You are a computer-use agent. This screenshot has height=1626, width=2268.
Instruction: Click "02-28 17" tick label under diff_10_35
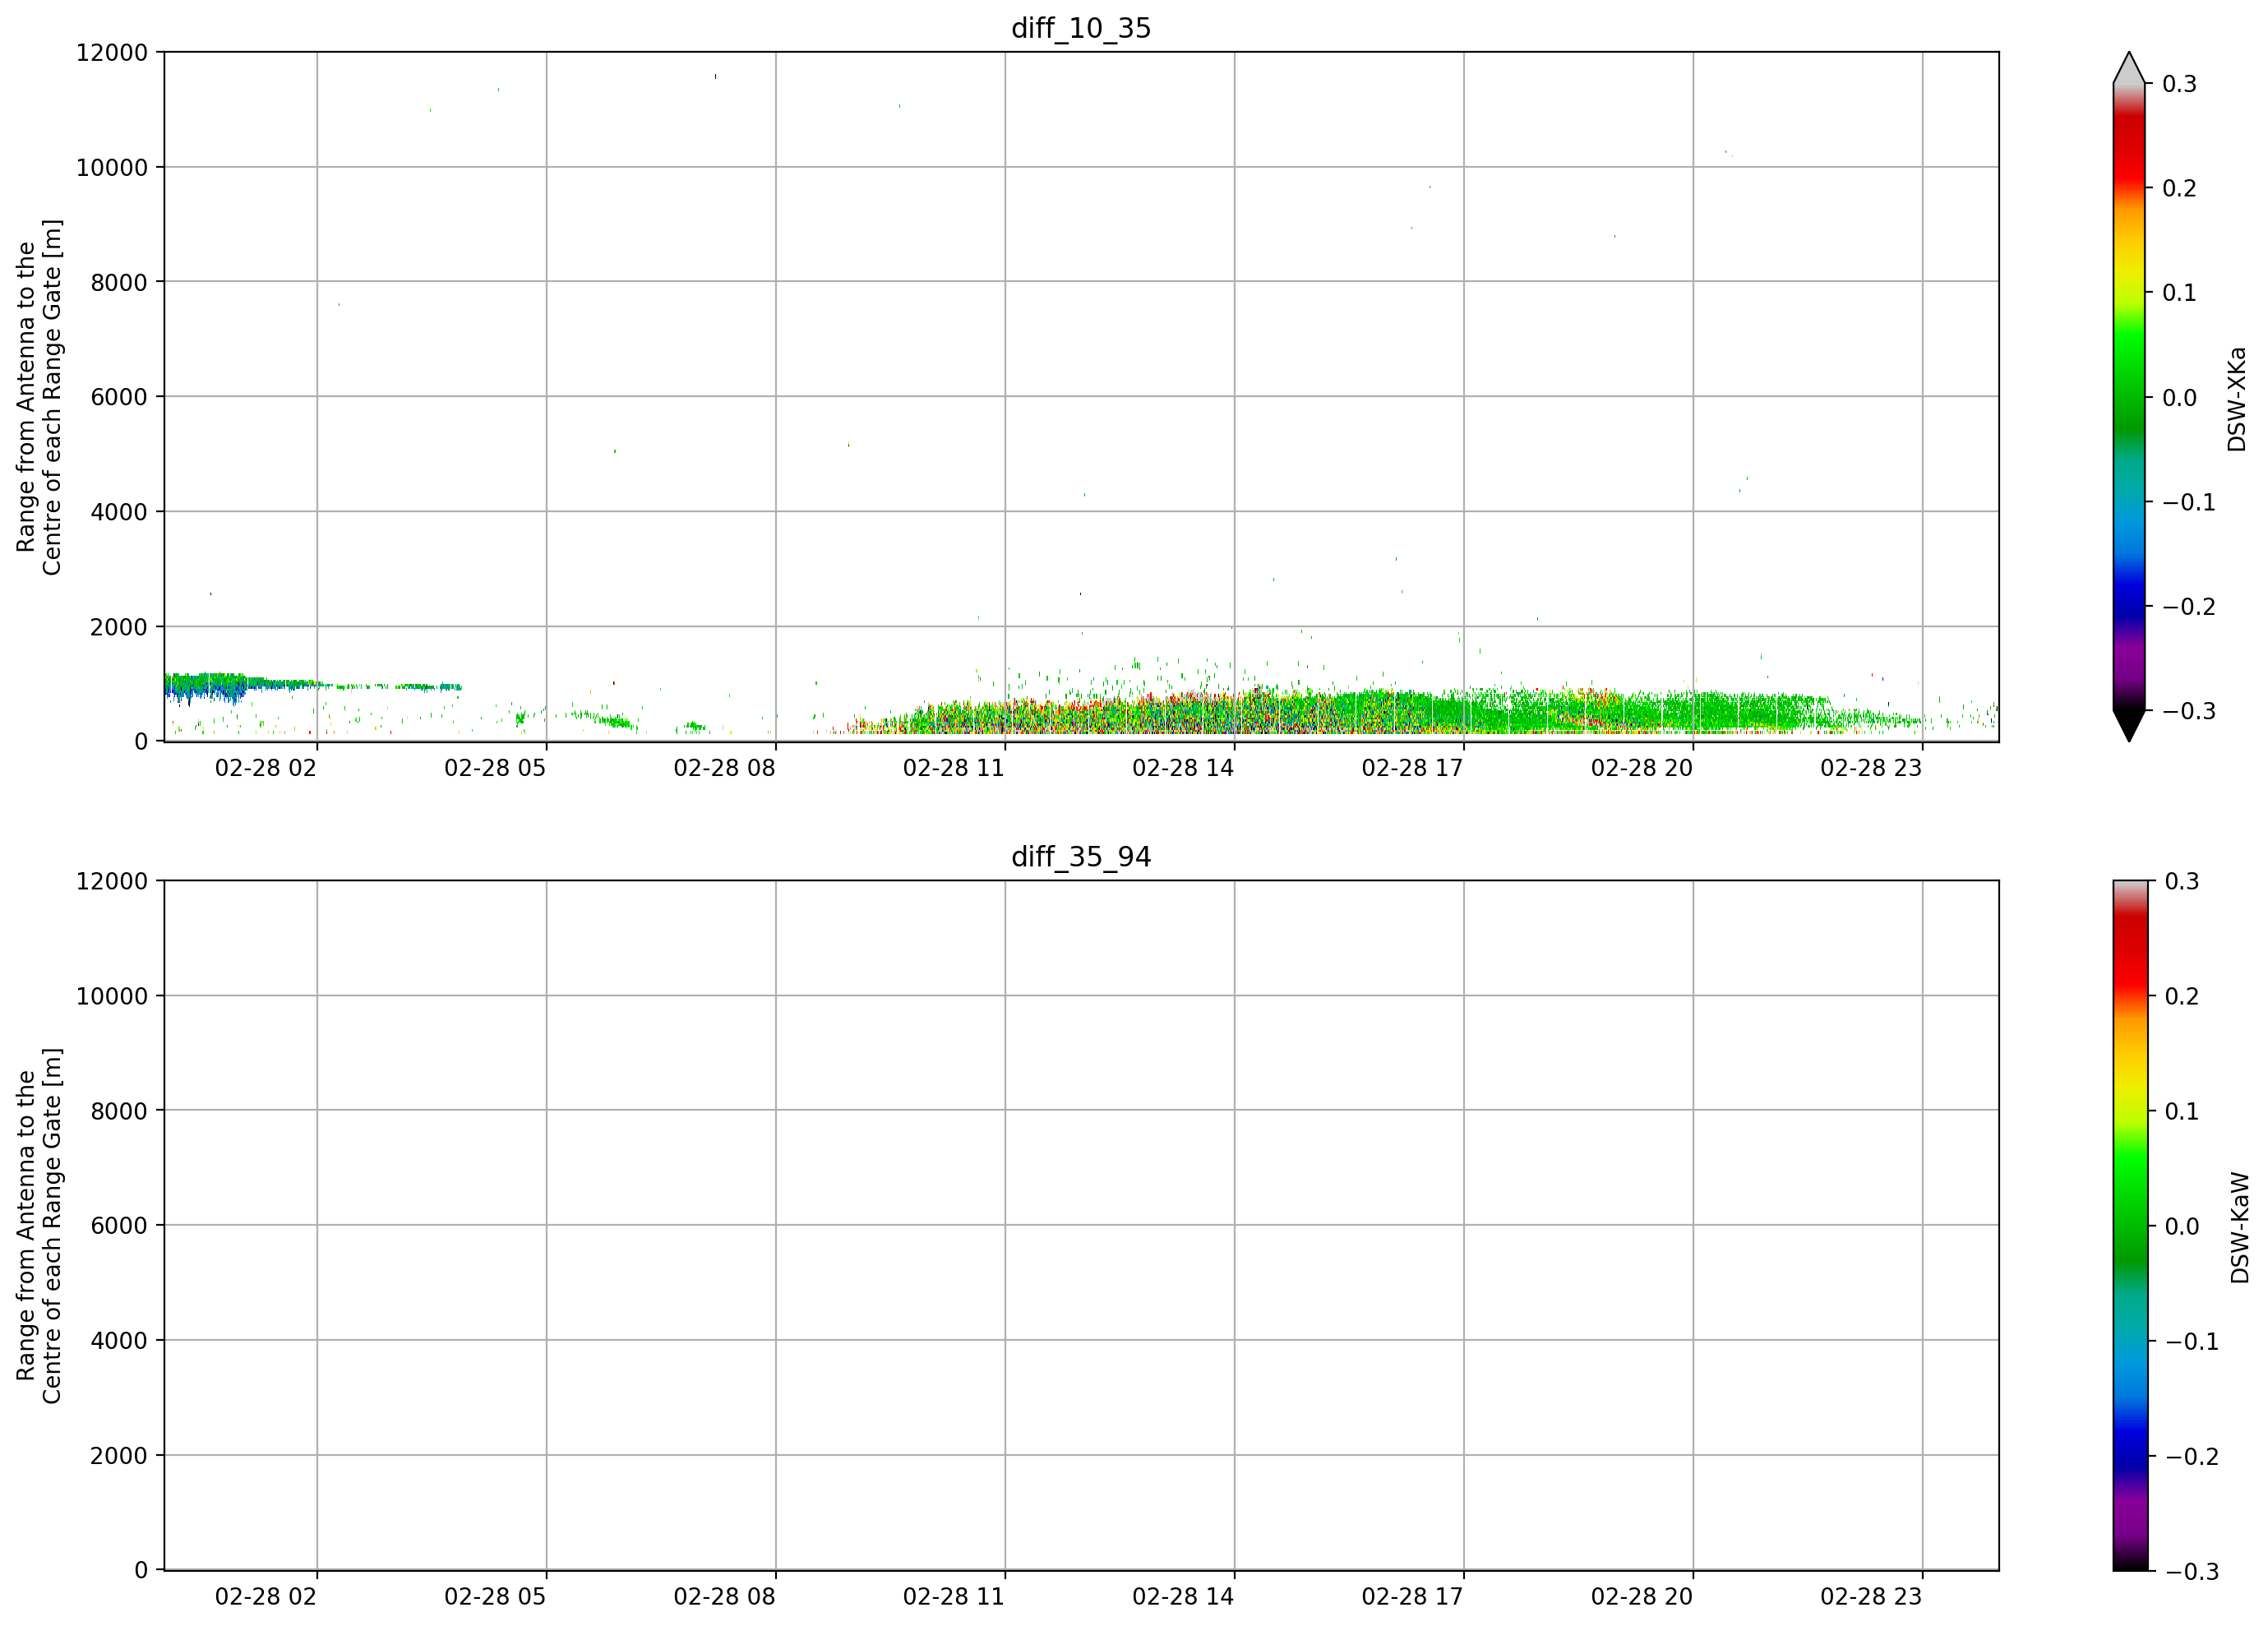point(1413,768)
